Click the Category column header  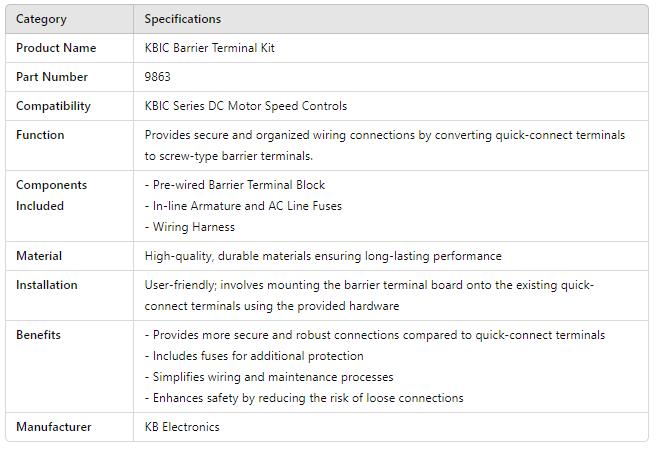pyautogui.click(x=42, y=19)
